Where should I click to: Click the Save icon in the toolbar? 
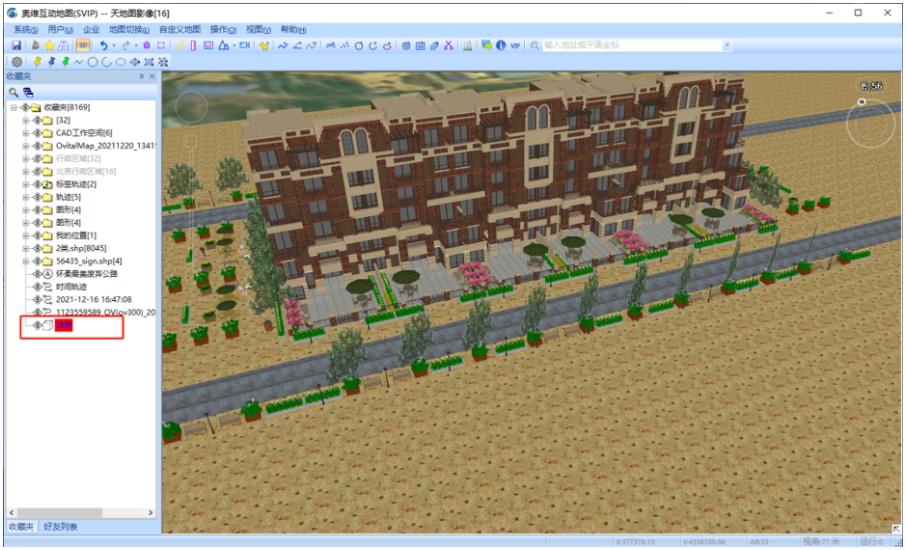point(16,45)
